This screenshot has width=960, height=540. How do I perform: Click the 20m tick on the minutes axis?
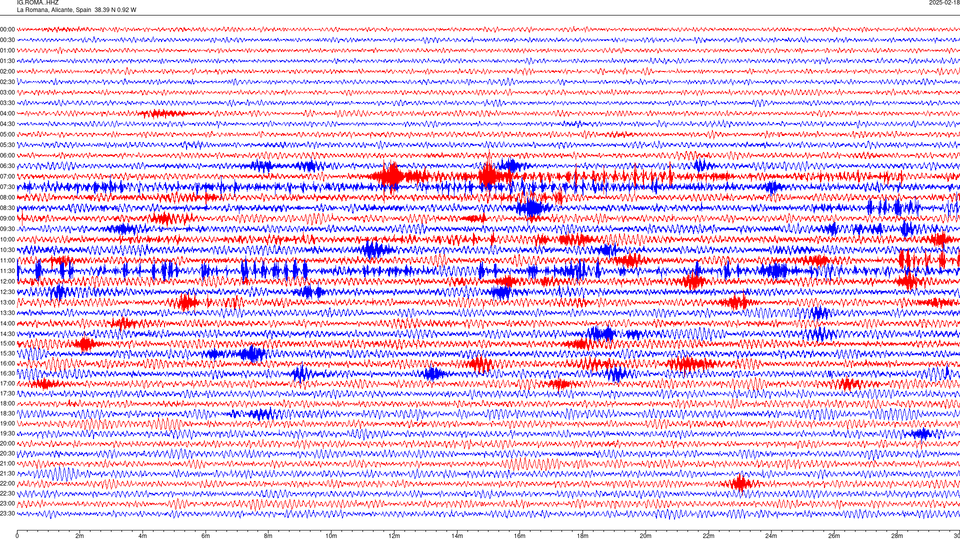[x=645, y=536]
